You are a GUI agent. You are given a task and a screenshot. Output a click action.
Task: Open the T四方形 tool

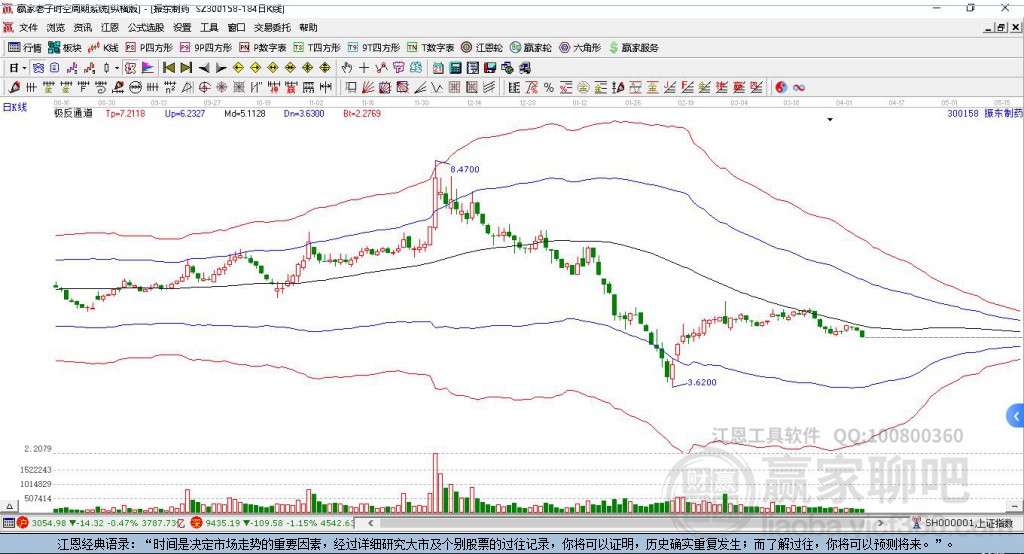pos(317,48)
